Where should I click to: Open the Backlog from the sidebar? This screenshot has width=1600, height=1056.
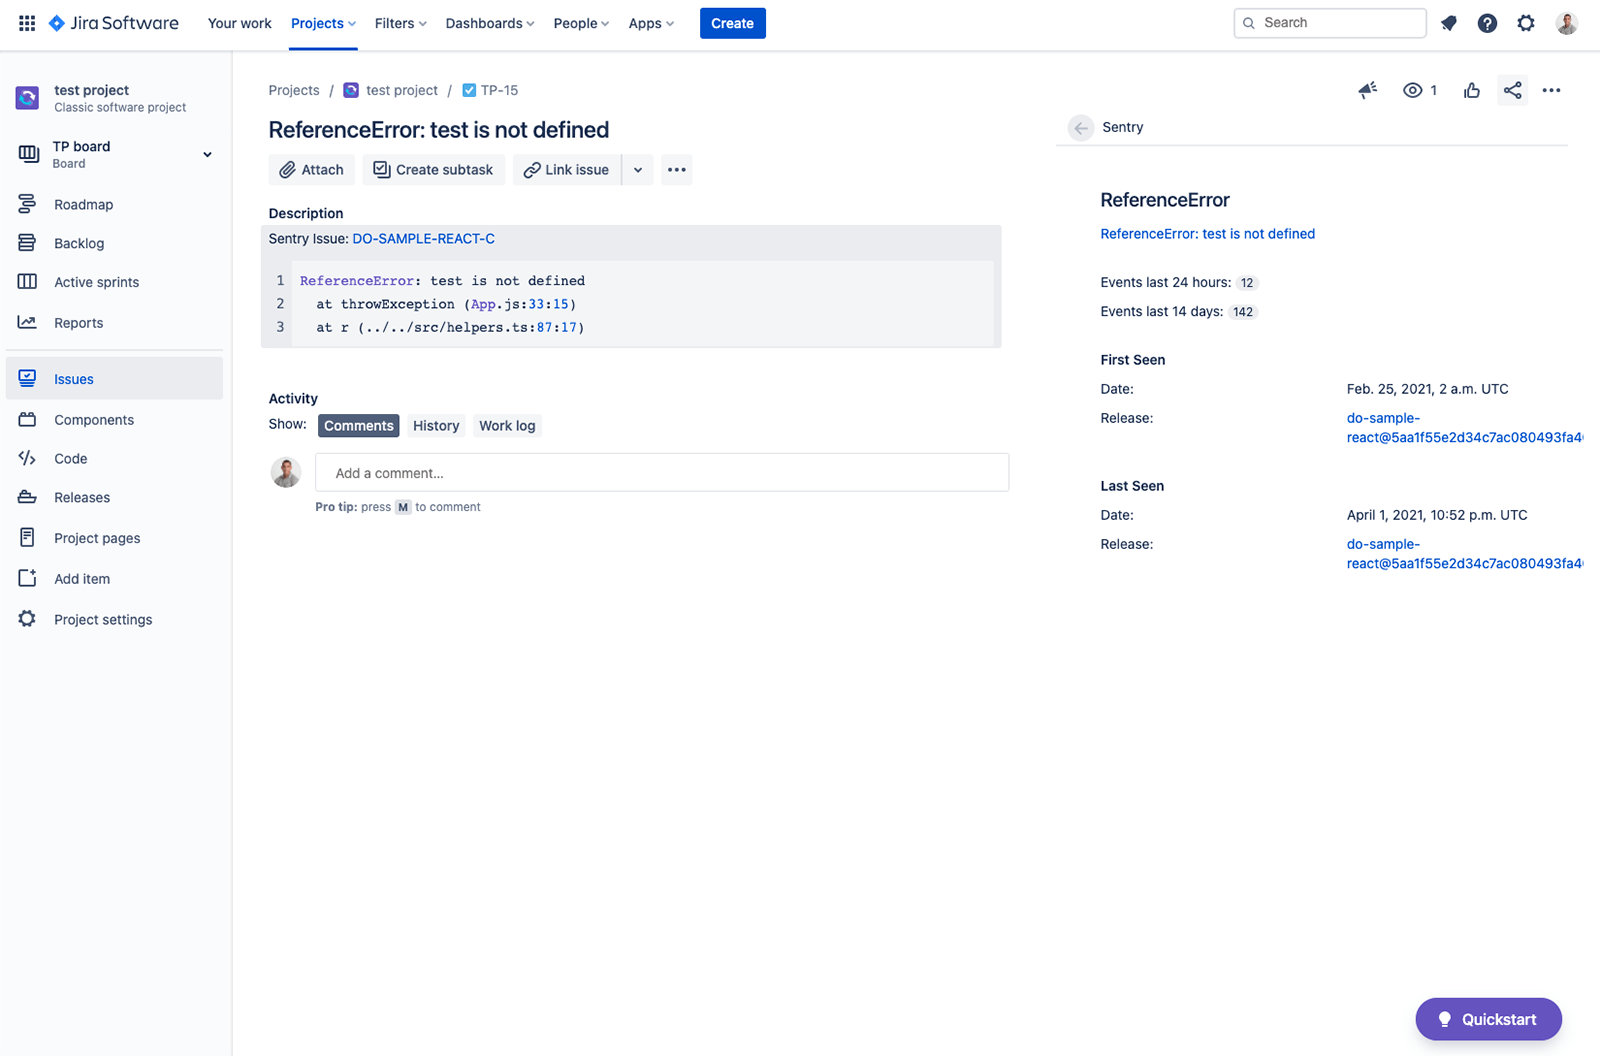tap(78, 243)
